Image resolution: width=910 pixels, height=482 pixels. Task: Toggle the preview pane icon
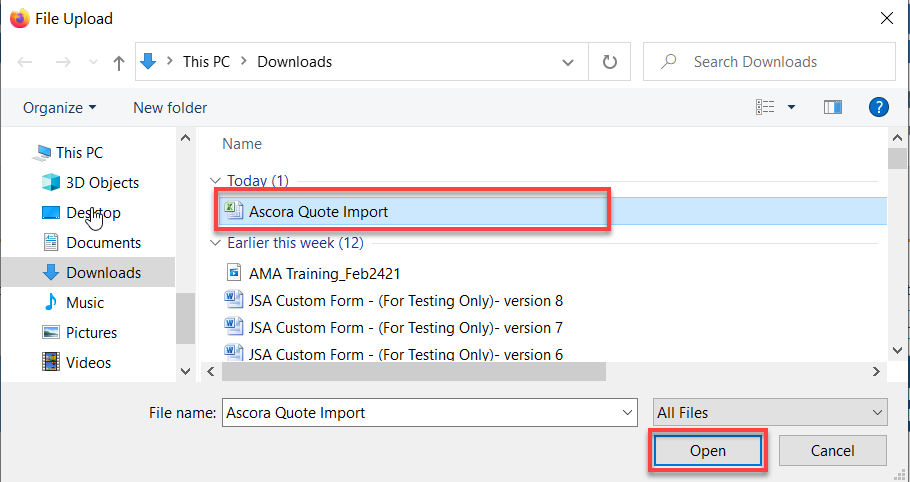point(832,107)
